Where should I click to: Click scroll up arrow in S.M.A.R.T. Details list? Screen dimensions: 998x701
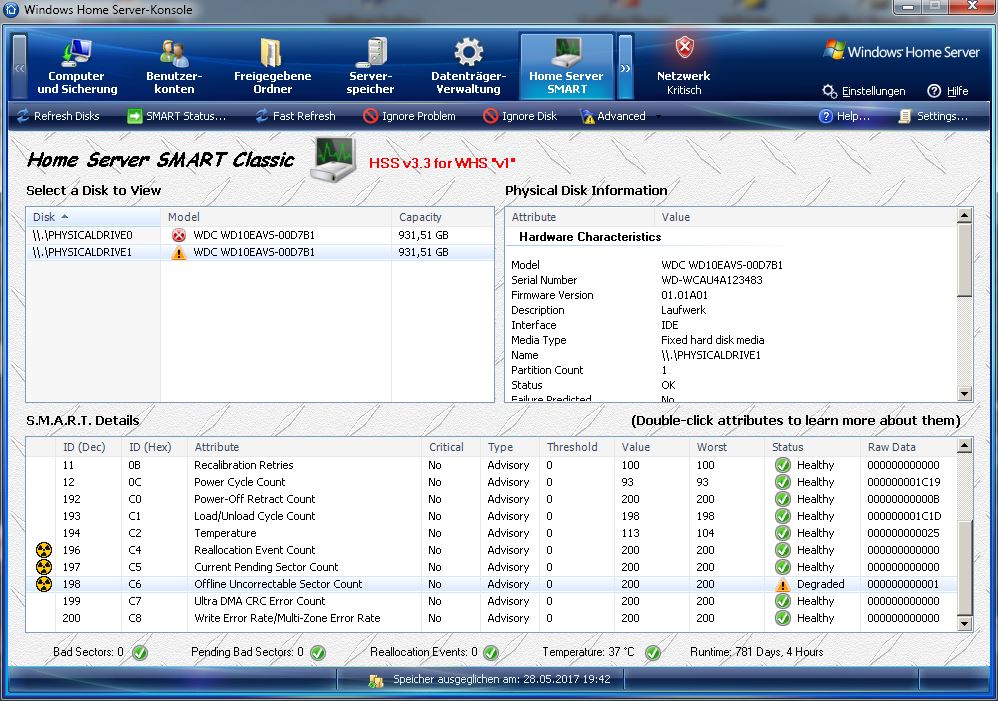964,446
